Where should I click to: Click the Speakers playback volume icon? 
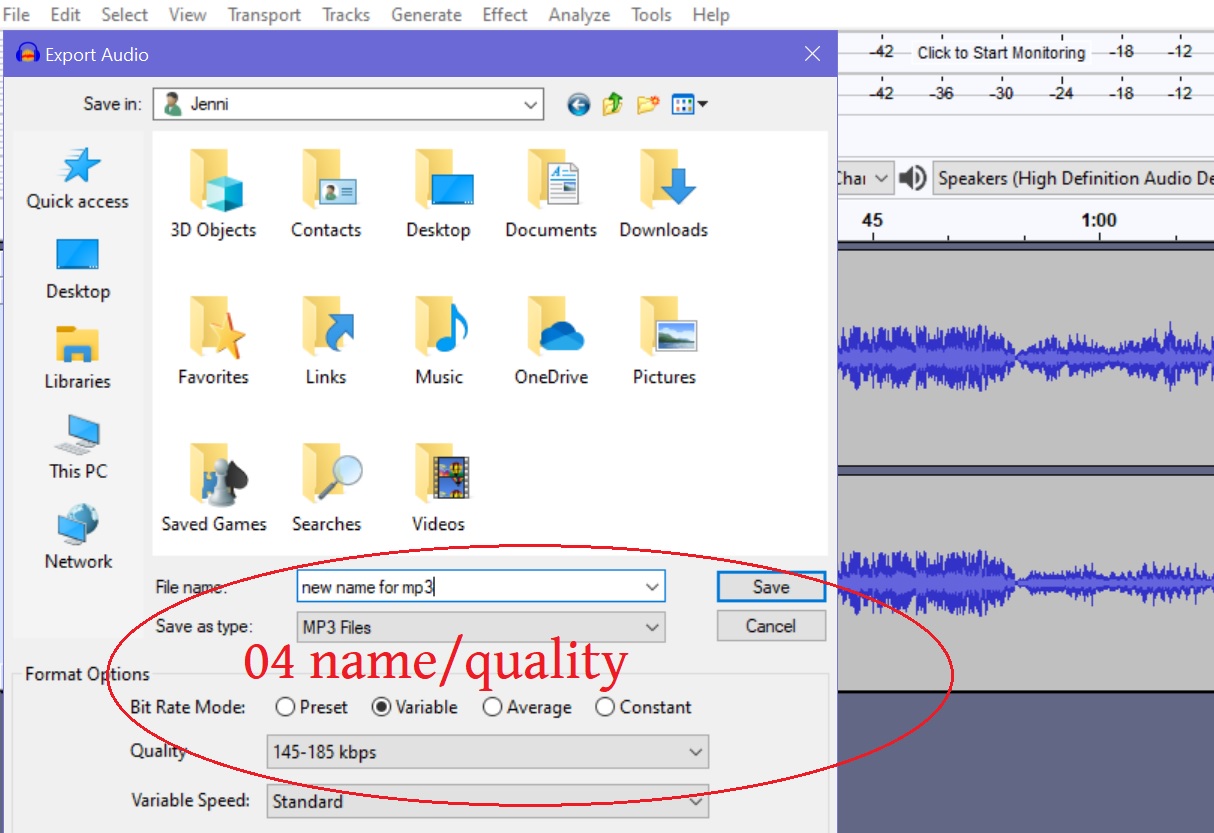click(913, 178)
